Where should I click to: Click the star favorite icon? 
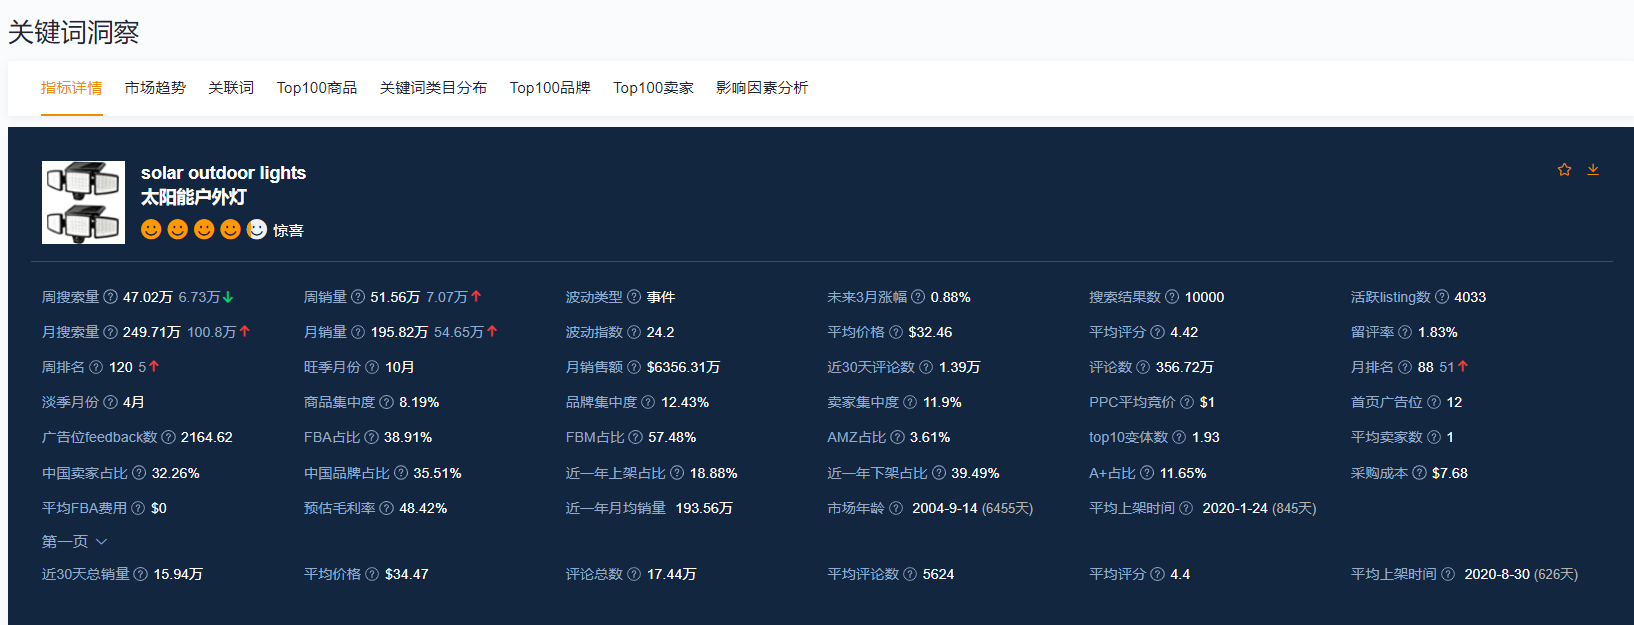[x=1564, y=170]
